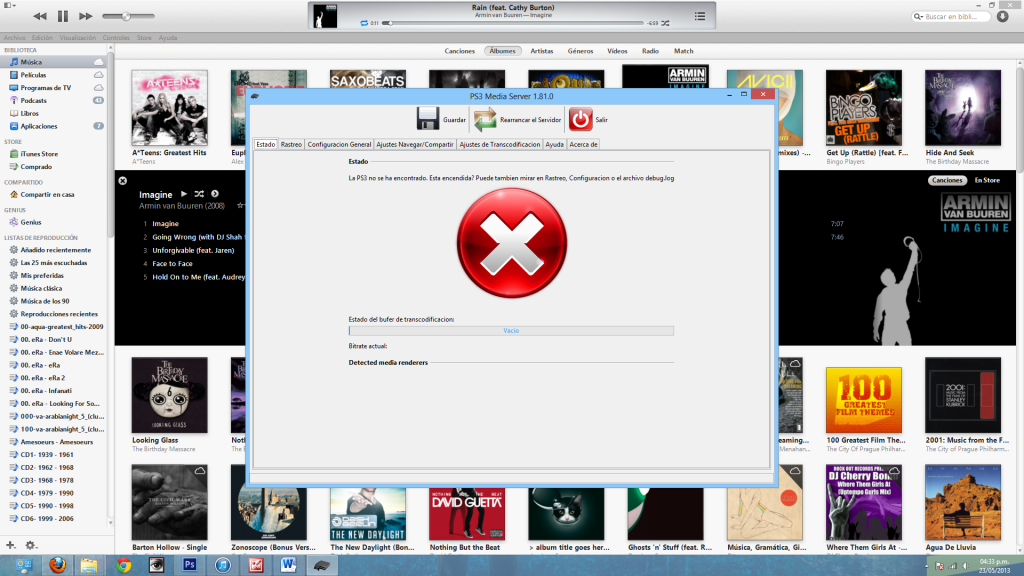Skip to the previous track in iTunes
1024x576 pixels.
click(x=40, y=16)
